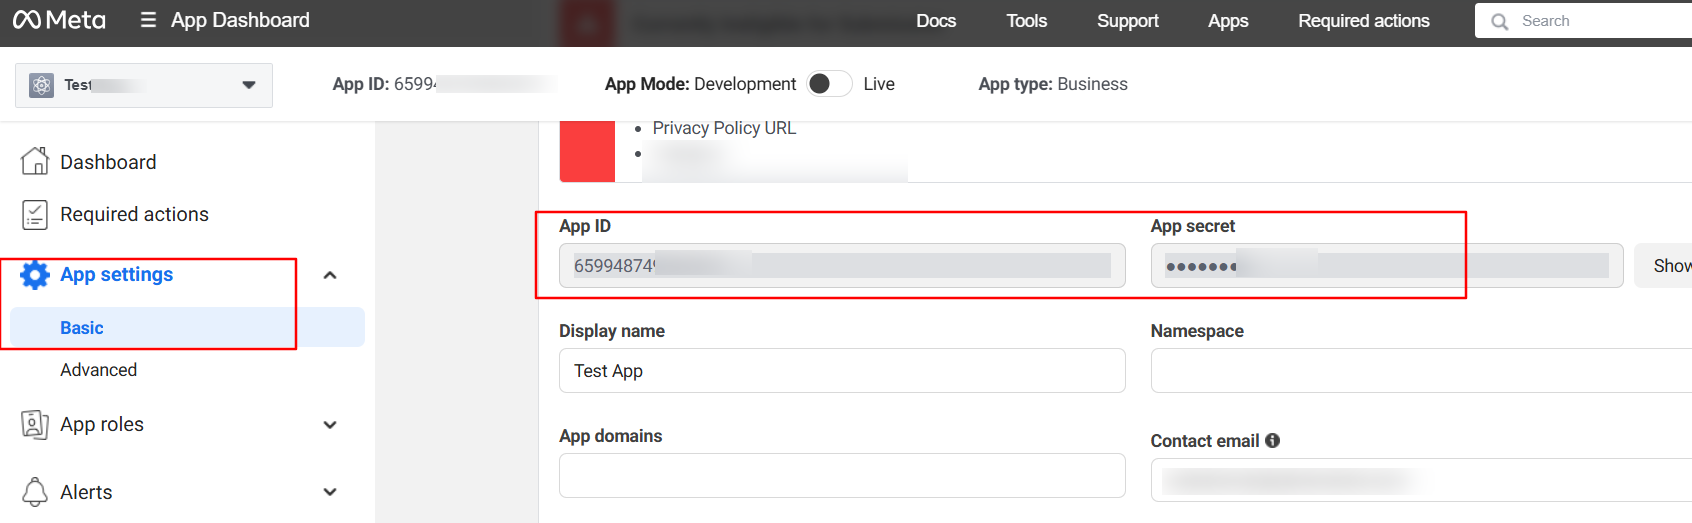
Task: Click the Namespace field
Action: click(x=1421, y=371)
